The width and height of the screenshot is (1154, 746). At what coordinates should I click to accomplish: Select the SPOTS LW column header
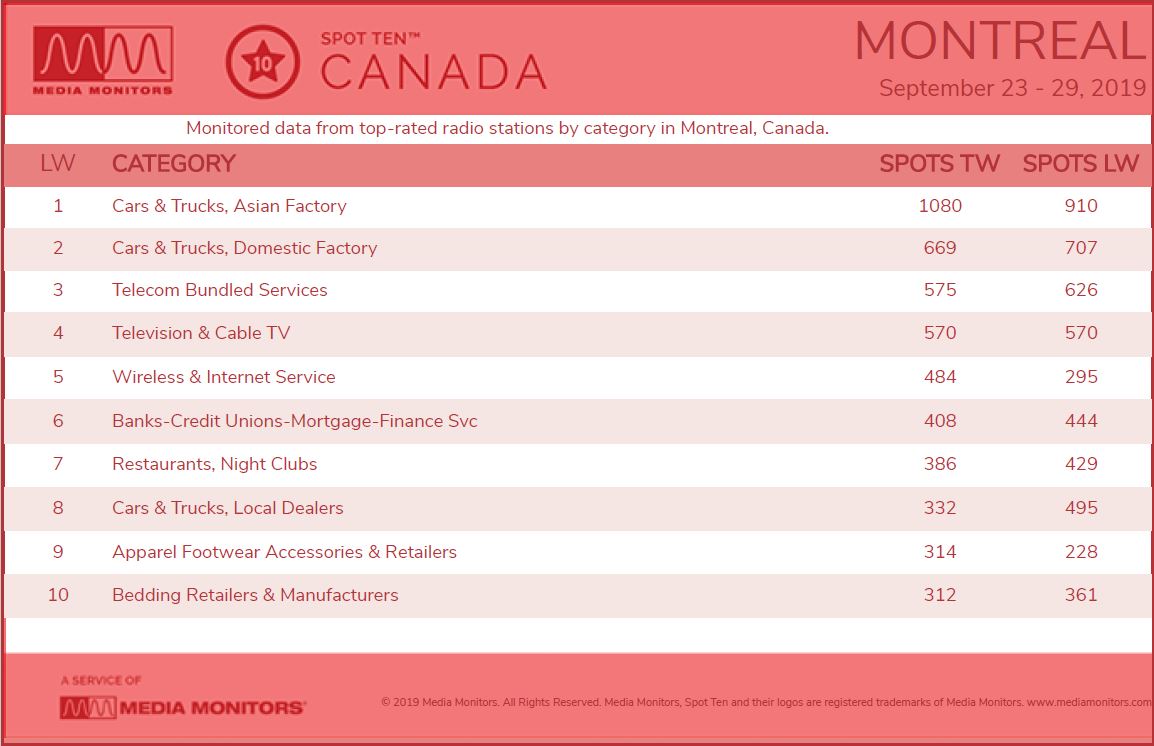click(x=1080, y=163)
